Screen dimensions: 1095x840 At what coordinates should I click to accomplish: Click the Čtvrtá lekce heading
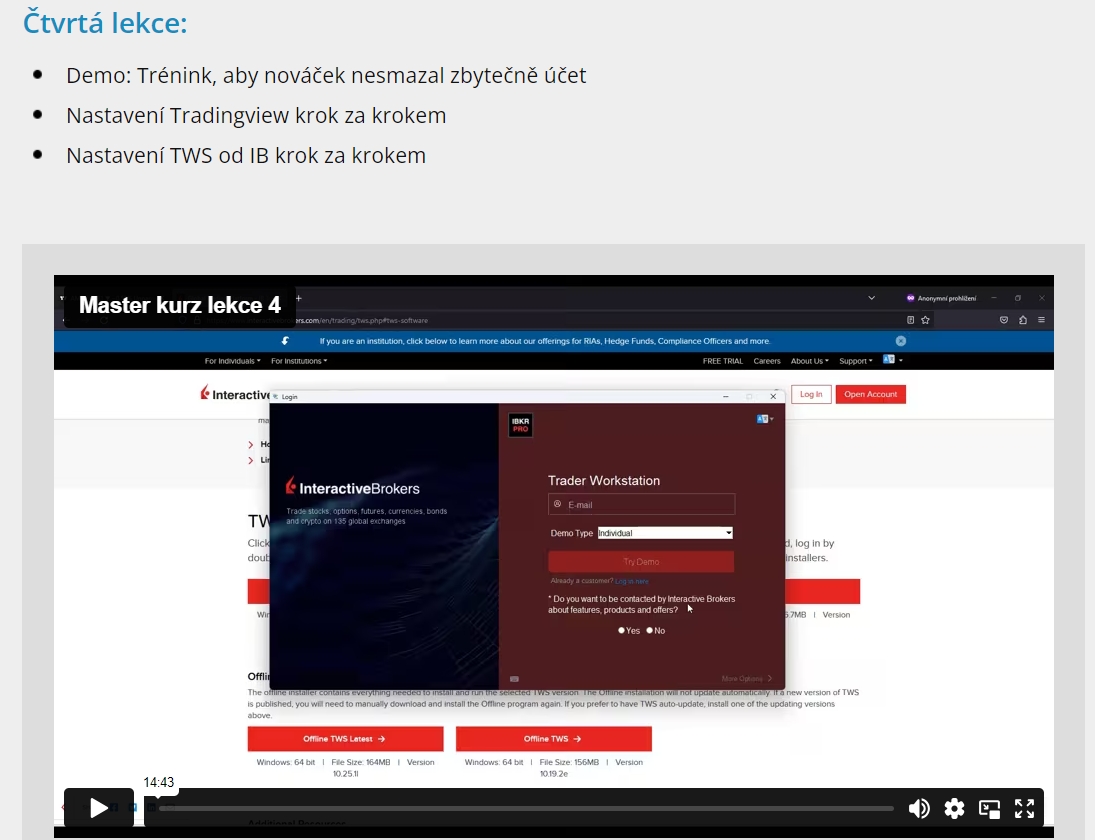coord(105,22)
